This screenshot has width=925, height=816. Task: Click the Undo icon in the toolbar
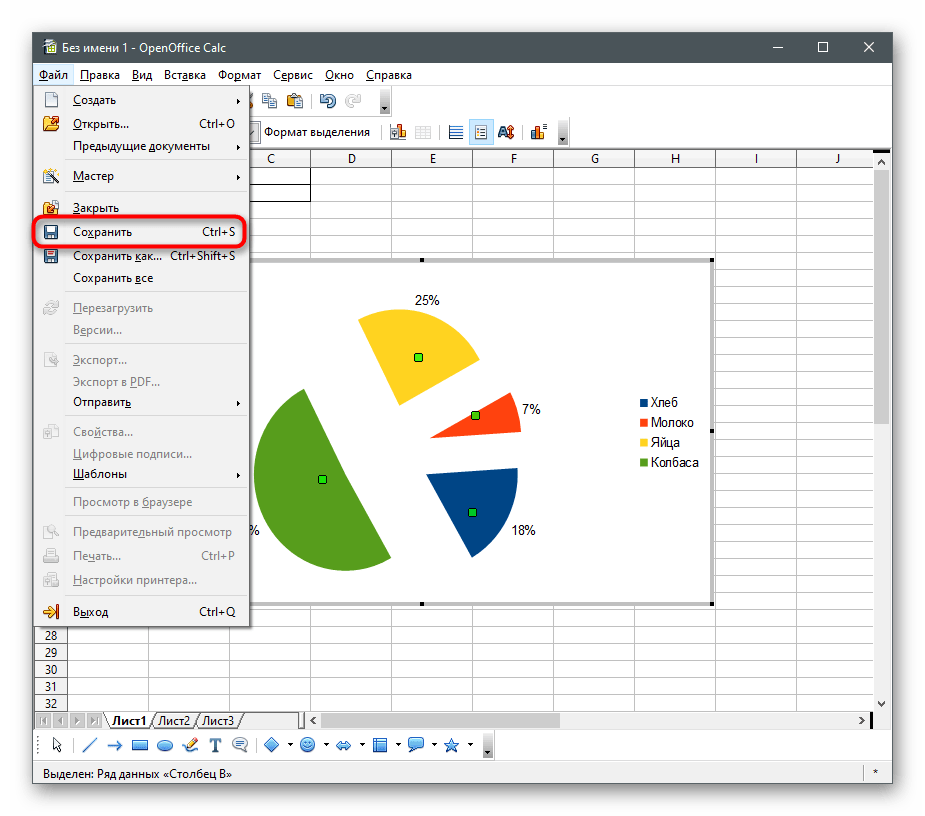pos(327,101)
